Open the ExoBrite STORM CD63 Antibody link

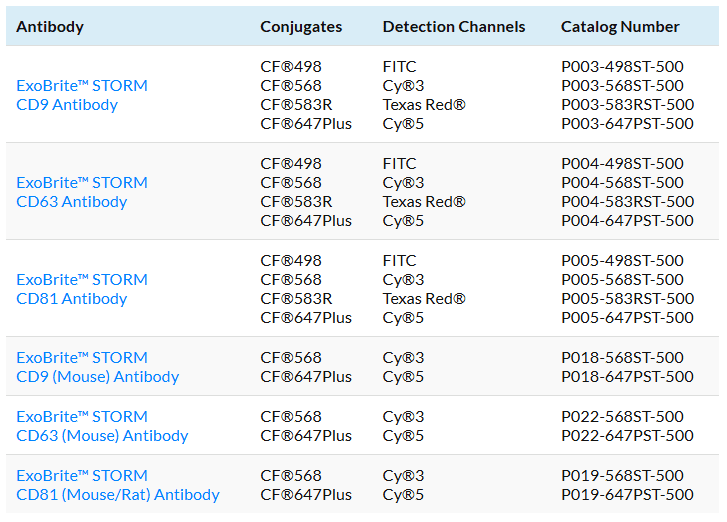point(82,192)
